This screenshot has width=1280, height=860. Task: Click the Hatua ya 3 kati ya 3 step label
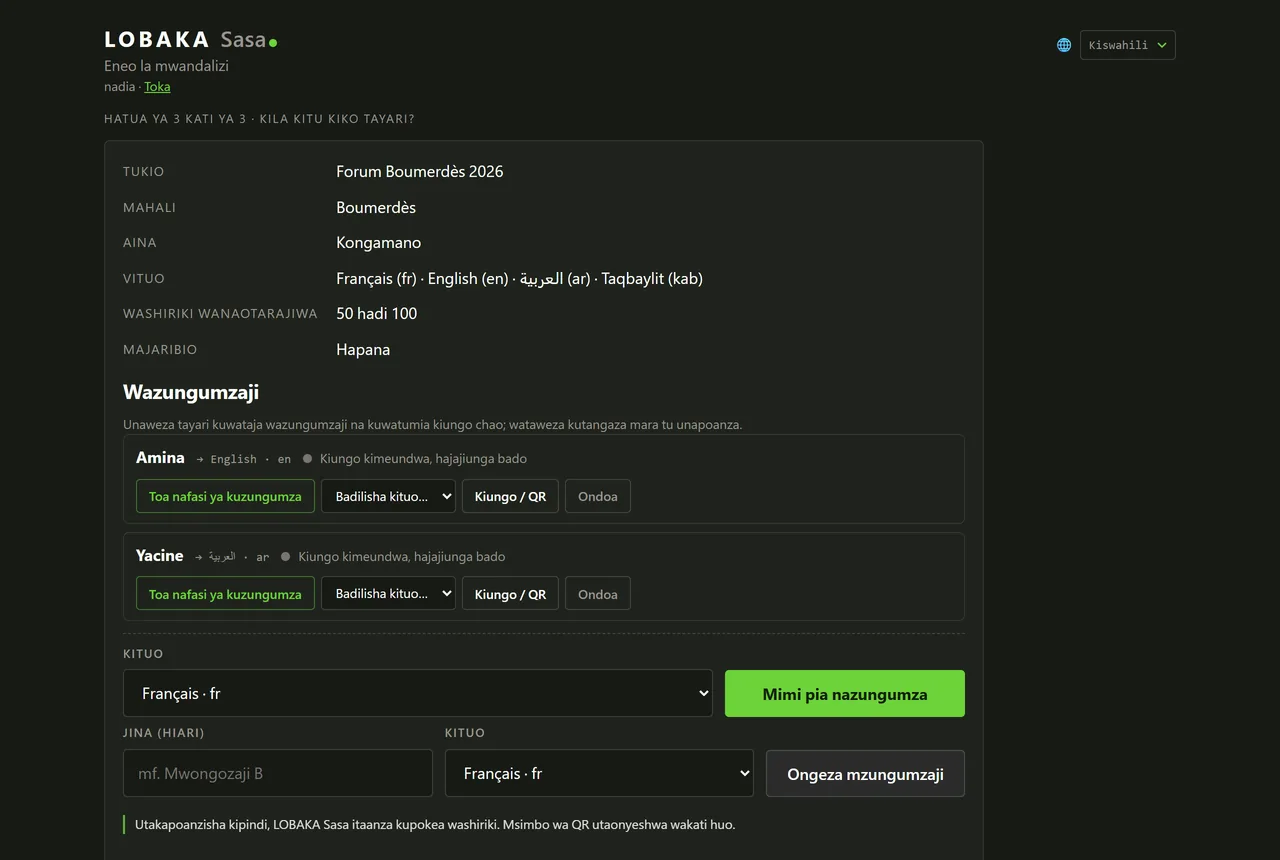[x=259, y=119]
